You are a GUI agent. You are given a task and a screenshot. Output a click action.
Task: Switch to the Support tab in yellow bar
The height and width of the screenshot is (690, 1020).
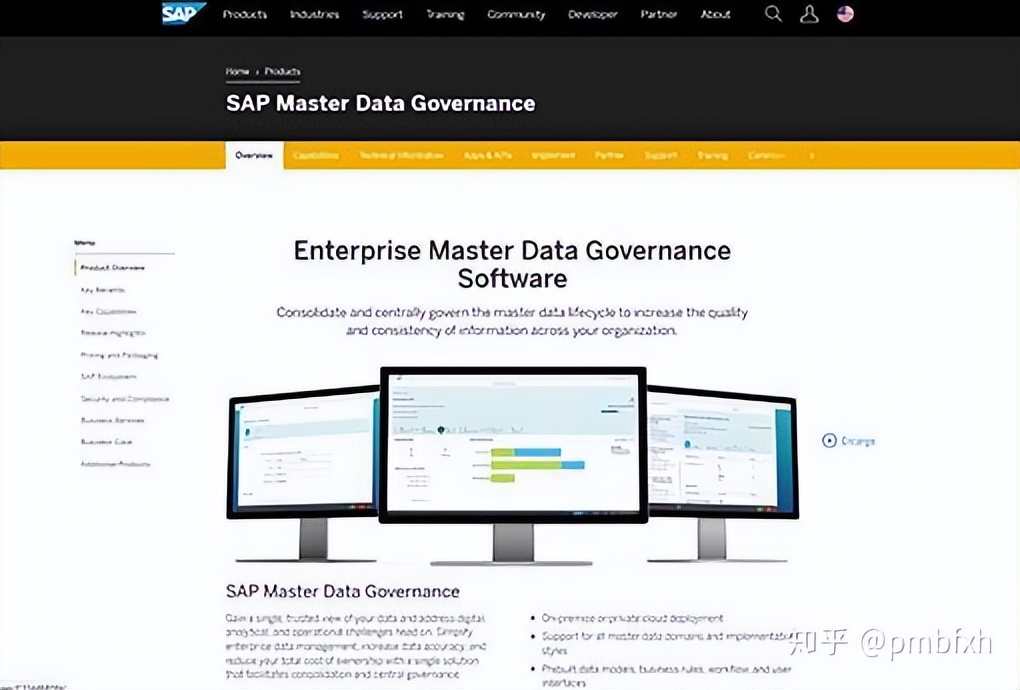[660, 155]
